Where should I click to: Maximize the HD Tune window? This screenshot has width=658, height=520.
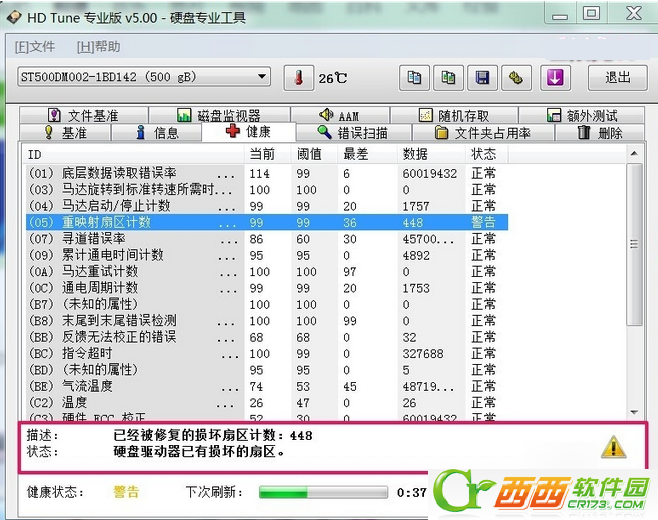tap(591, 13)
